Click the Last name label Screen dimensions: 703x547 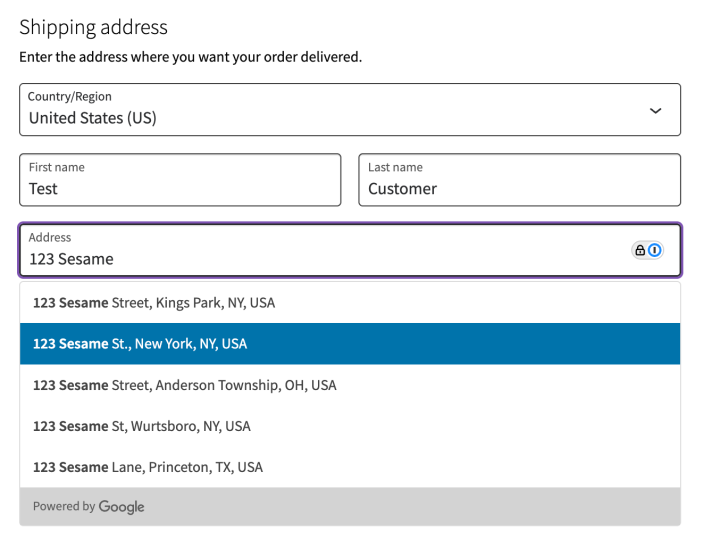click(x=395, y=167)
